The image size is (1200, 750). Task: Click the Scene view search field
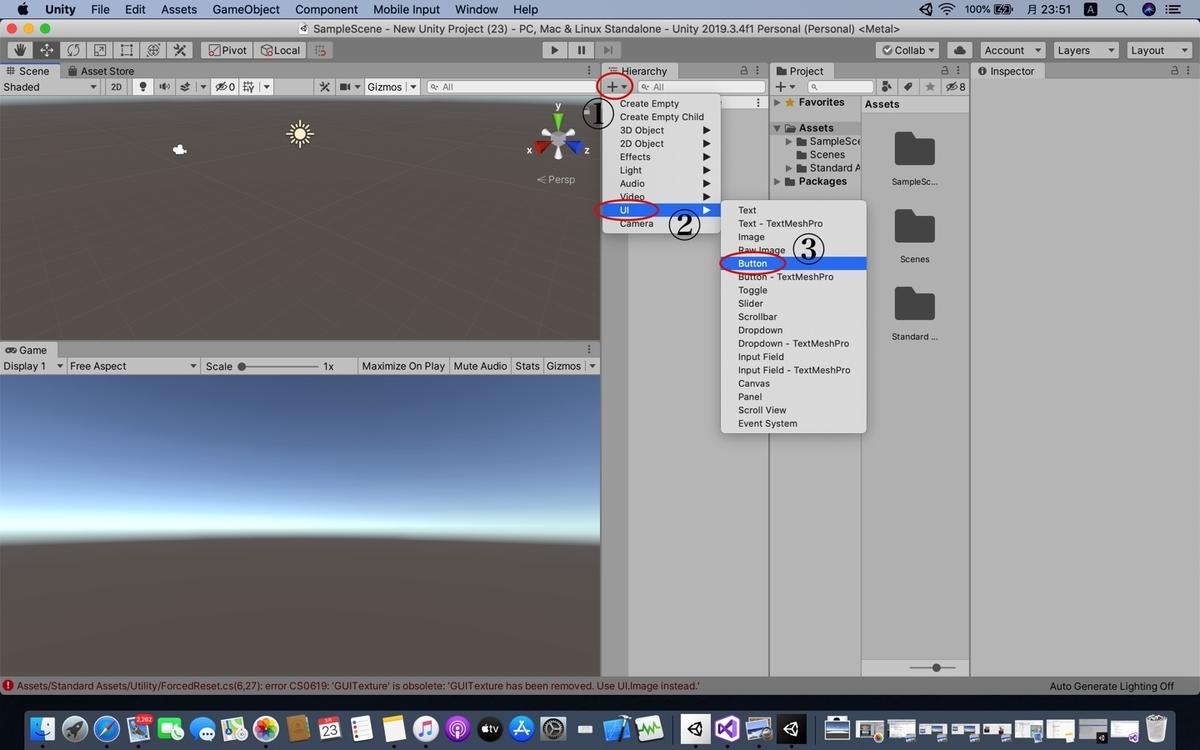[512, 87]
